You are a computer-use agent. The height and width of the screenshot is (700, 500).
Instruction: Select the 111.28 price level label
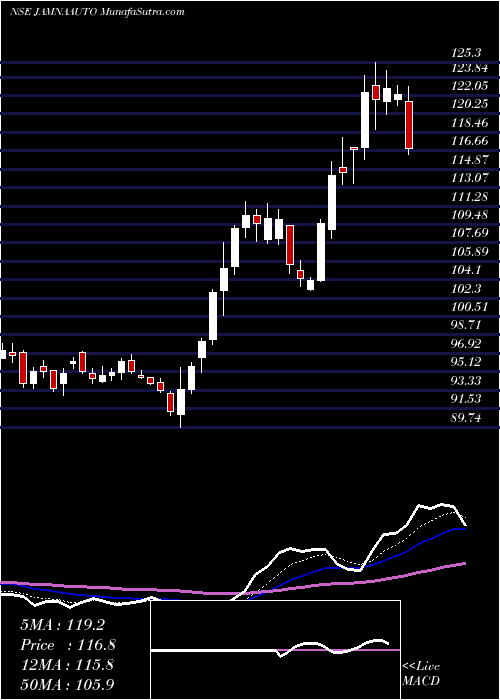click(x=470, y=196)
